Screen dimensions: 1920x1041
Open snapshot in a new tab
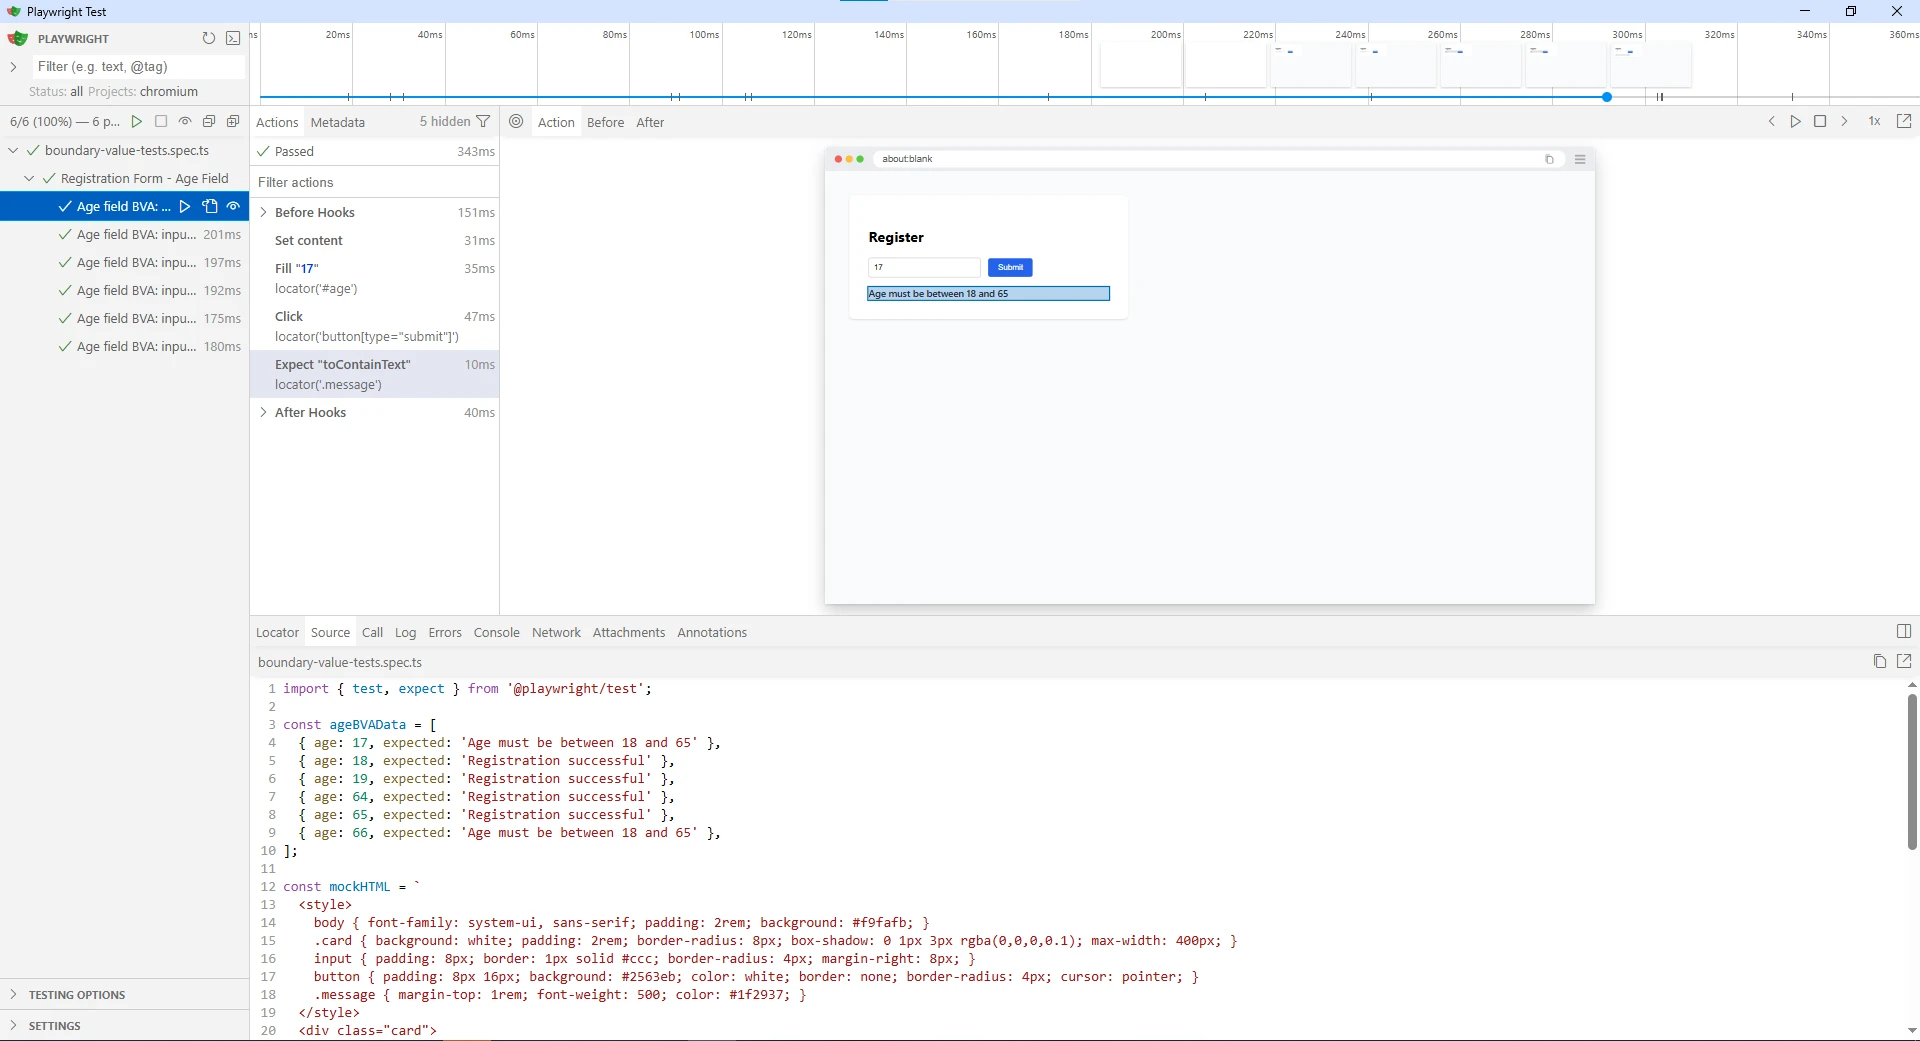(1904, 121)
